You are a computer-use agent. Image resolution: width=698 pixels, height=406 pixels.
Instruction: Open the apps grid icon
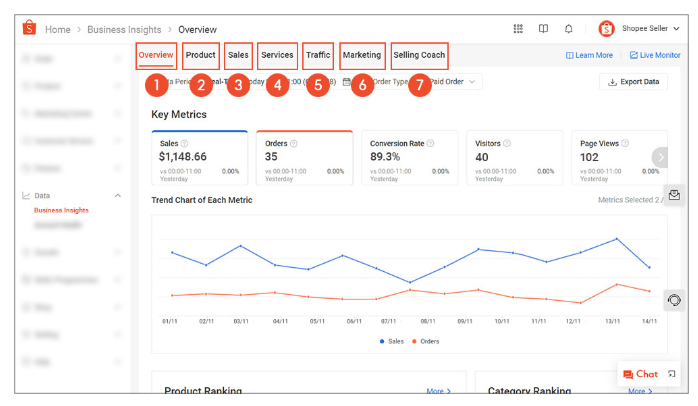pos(517,29)
